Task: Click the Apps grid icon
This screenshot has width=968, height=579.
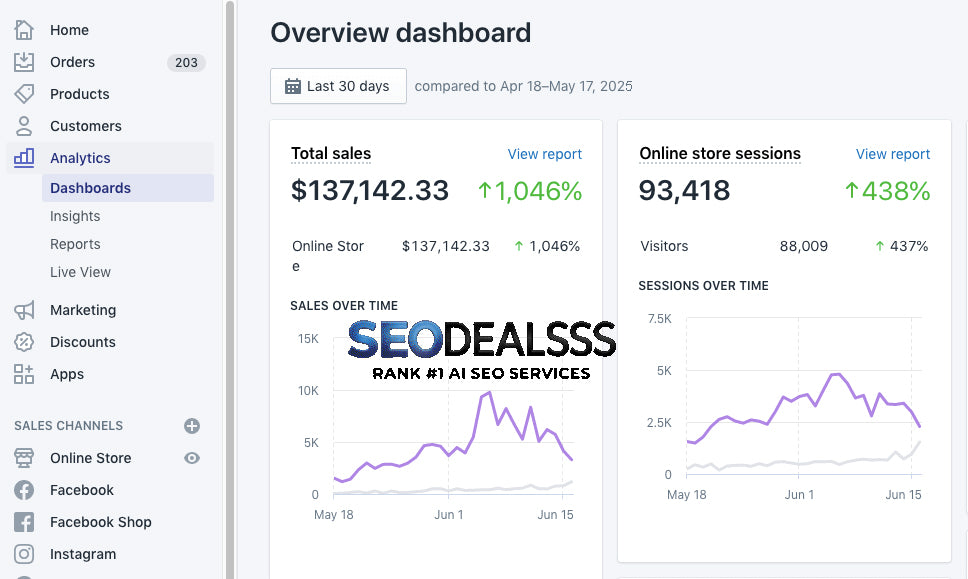Action: (23, 374)
